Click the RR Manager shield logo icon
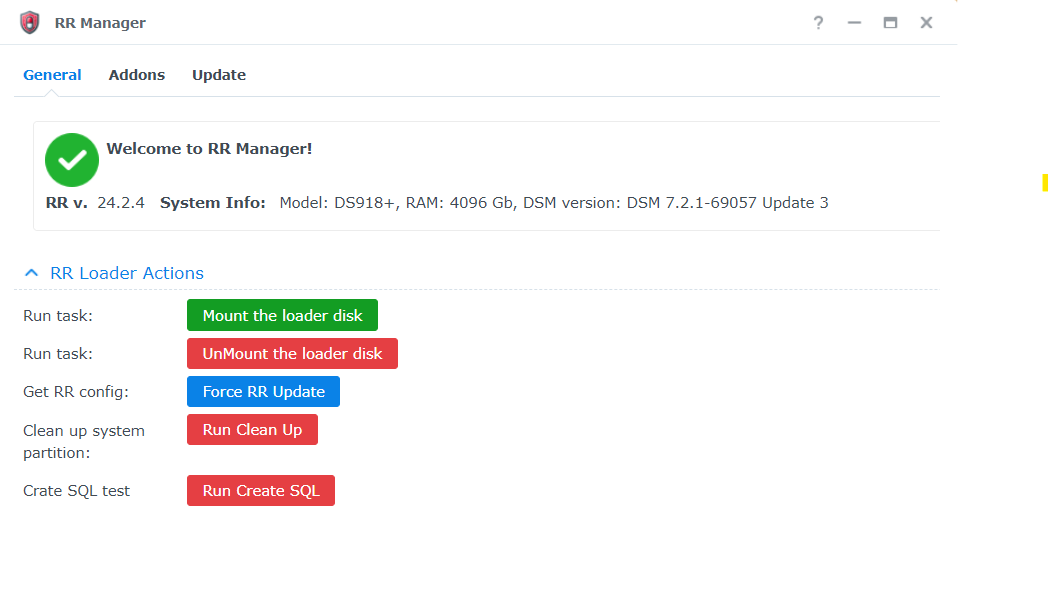Image resolution: width=1049 pixels, height=613 pixels. tap(29, 23)
